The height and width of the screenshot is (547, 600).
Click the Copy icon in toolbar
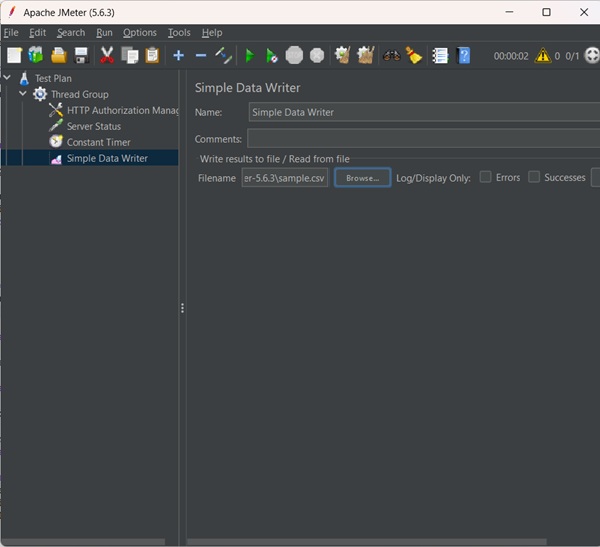click(130, 56)
